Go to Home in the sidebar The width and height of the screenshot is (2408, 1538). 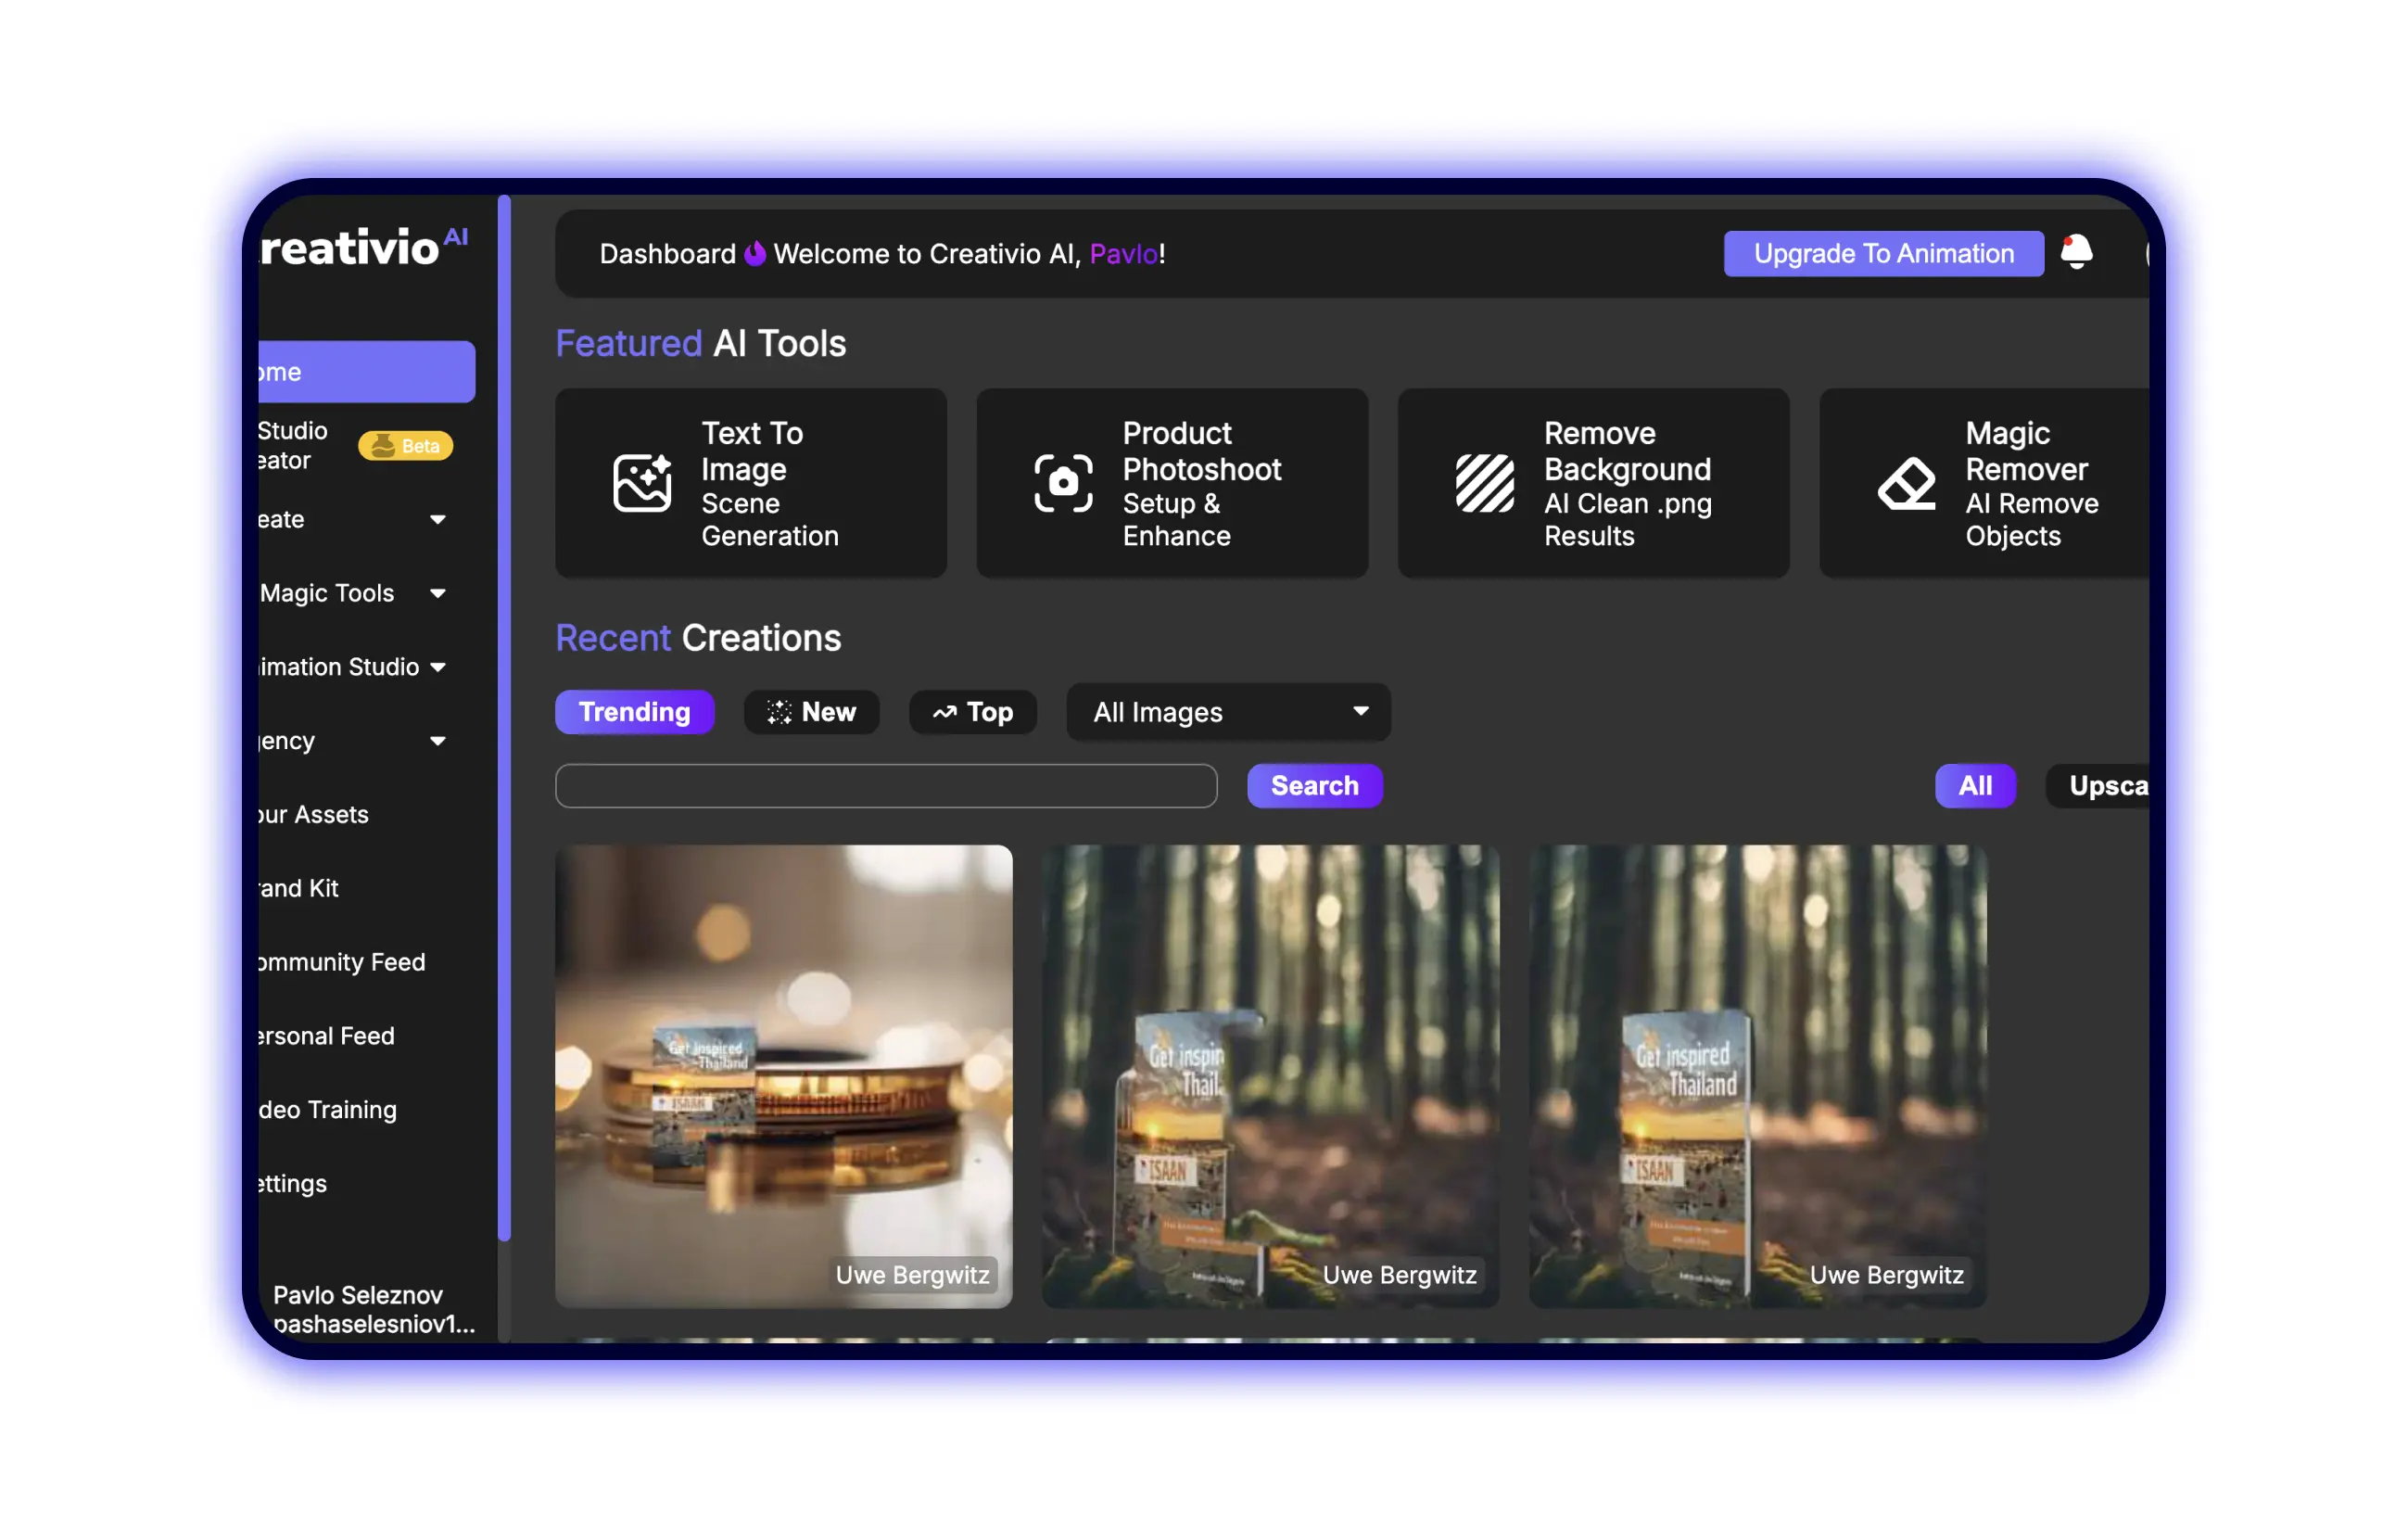point(366,372)
